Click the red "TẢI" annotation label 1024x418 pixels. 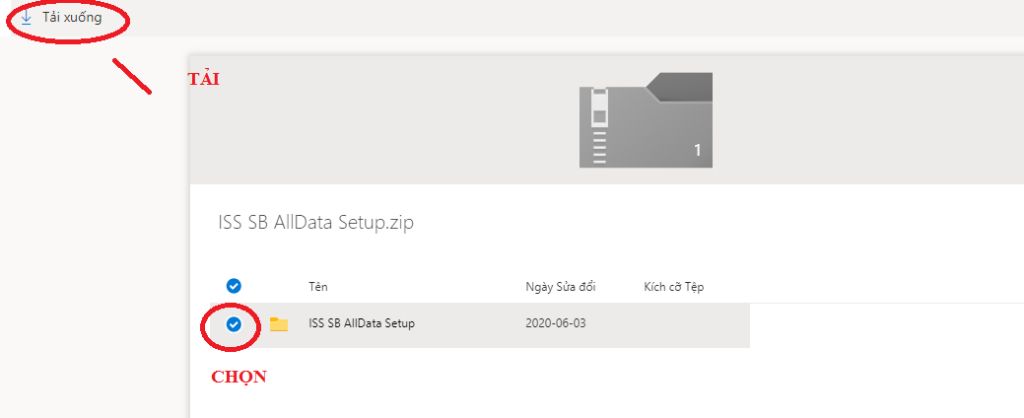point(204,80)
